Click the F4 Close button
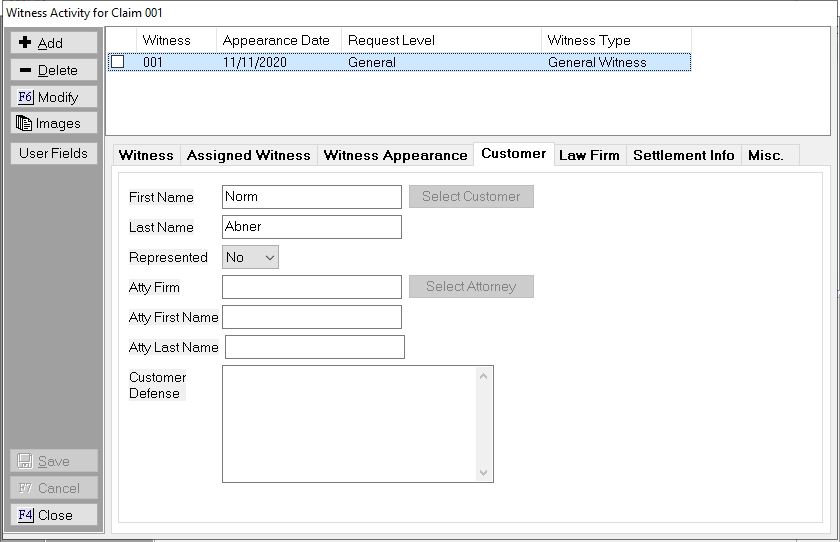This screenshot has height=542, width=840. 54,515
